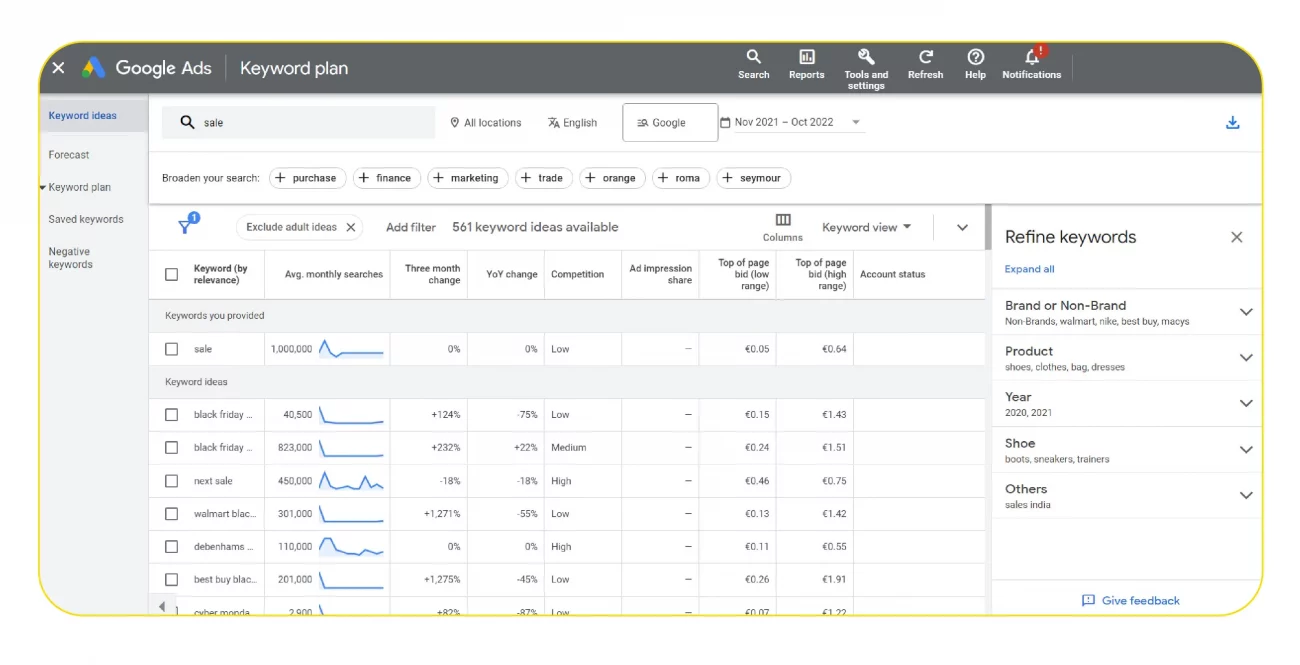The width and height of the screenshot is (1300, 665).
Task: Click the Google search network box
Action: tap(670, 123)
